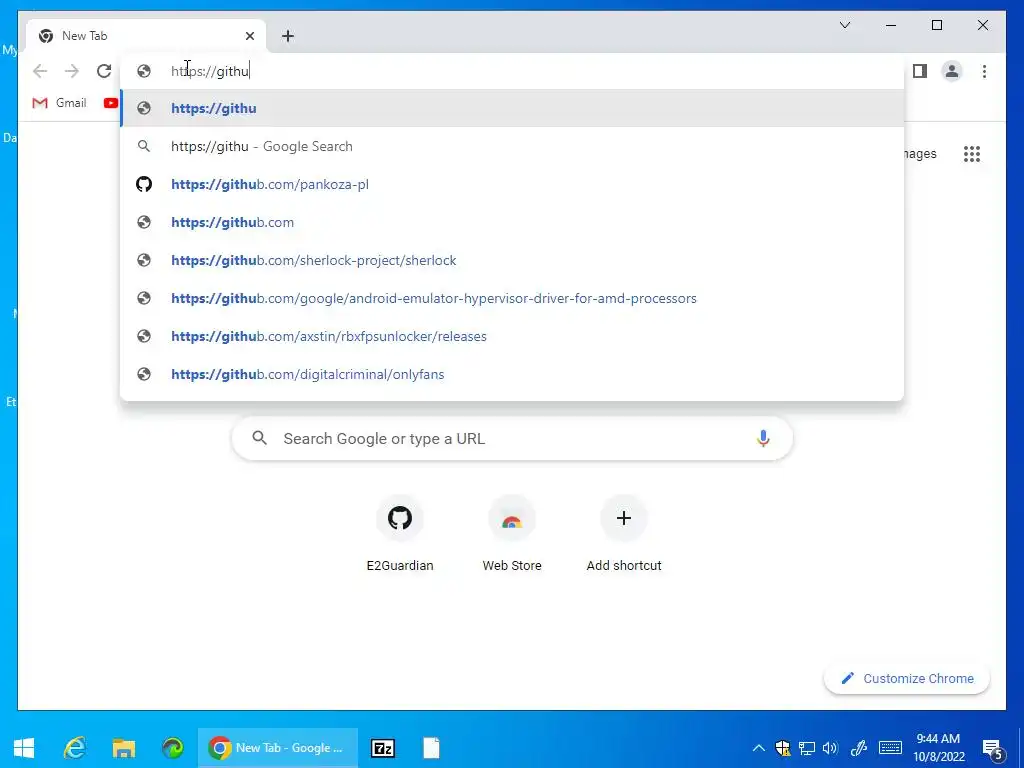This screenshot has height=768, width=1024.
Task: Open the network tray icon
Action: click(x=807, y=748)
